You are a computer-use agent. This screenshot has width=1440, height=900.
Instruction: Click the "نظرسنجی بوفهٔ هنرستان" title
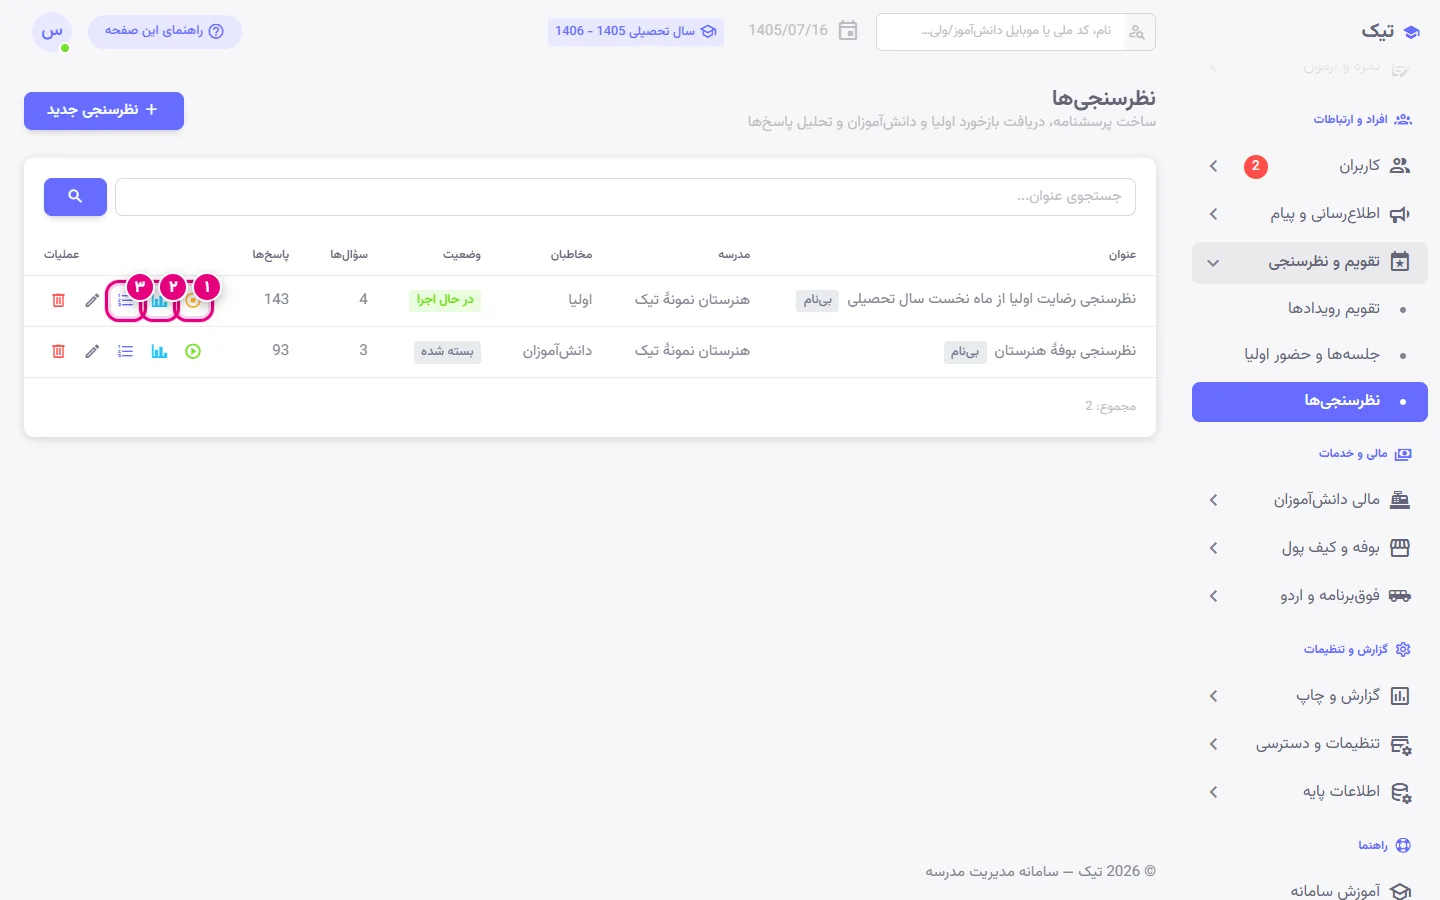[1065, 351]
